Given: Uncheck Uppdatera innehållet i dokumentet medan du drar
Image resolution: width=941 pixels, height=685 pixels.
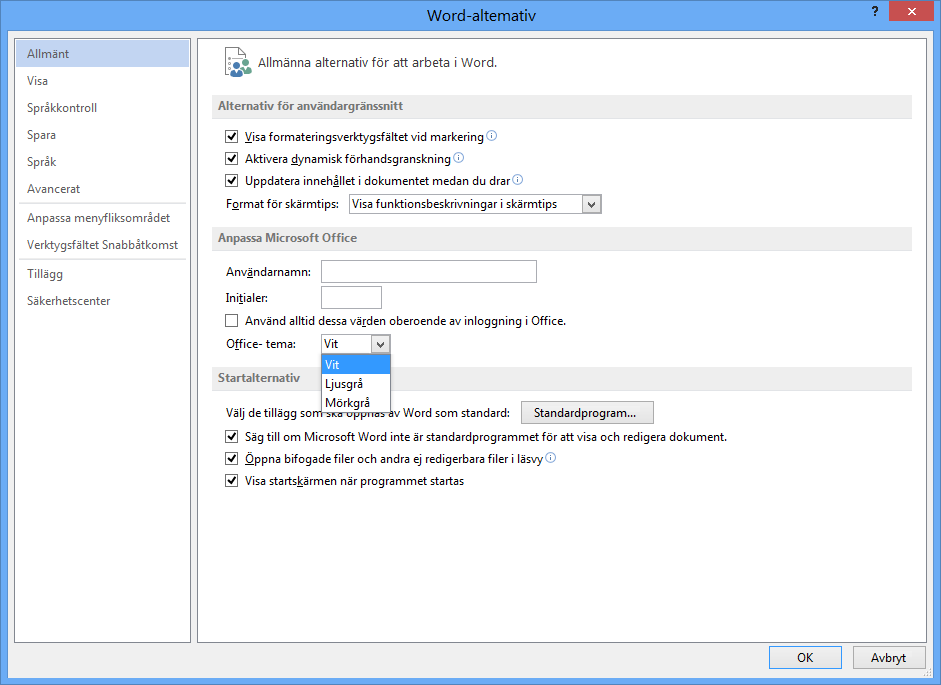Looking at the screenshot, I should pyautogui.click(x=232, y=180).
